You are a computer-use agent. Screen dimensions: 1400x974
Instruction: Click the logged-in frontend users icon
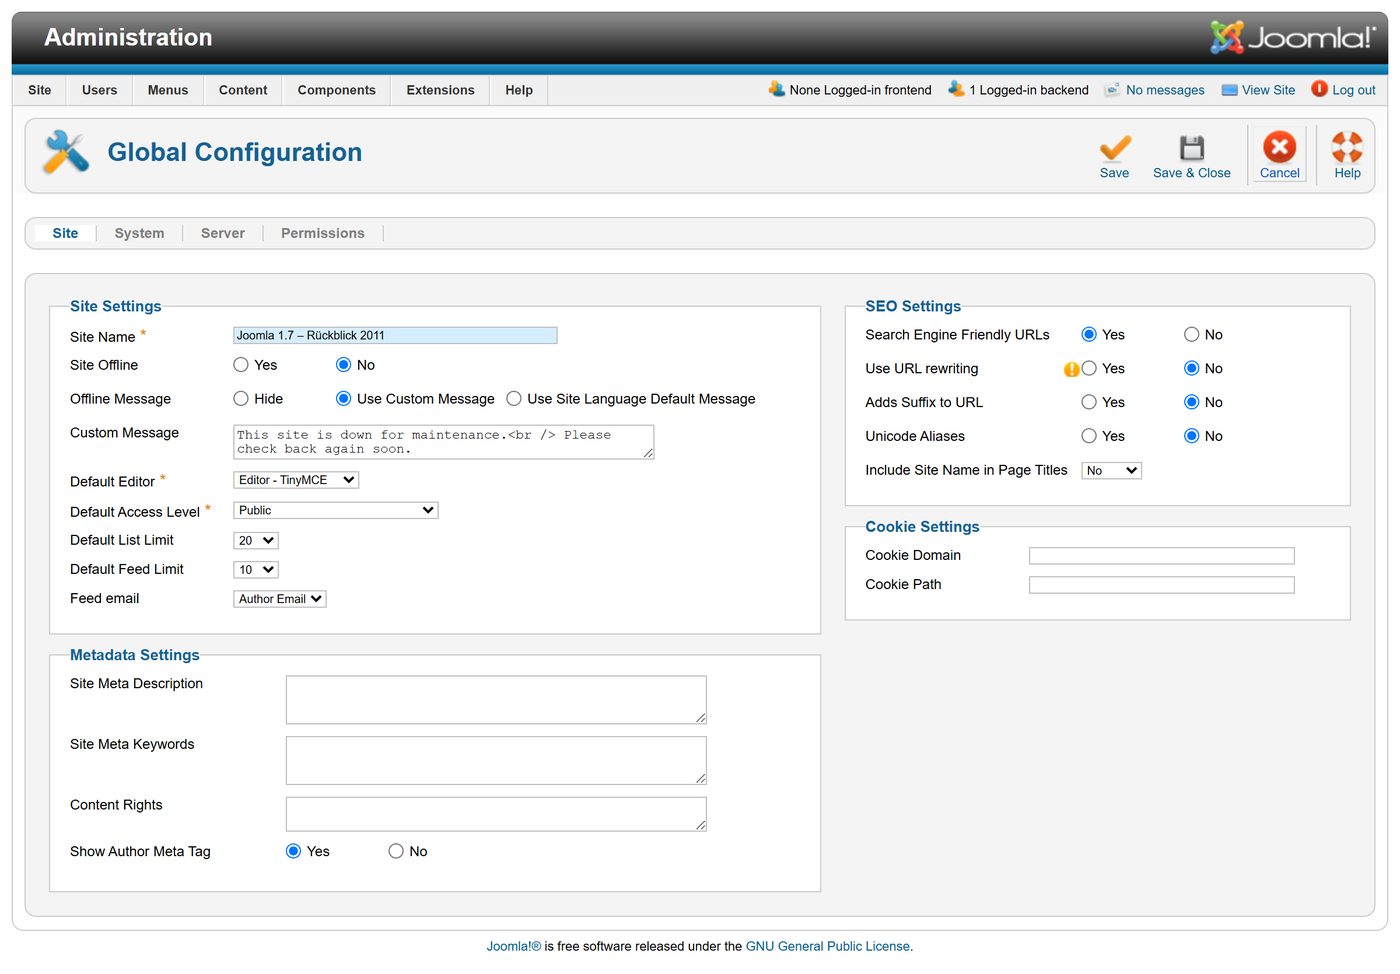(x=777, y=89)
